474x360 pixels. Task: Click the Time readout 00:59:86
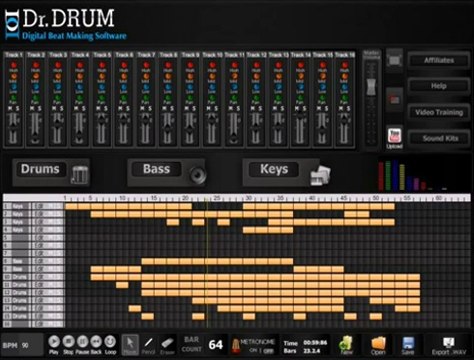point(315,342)
